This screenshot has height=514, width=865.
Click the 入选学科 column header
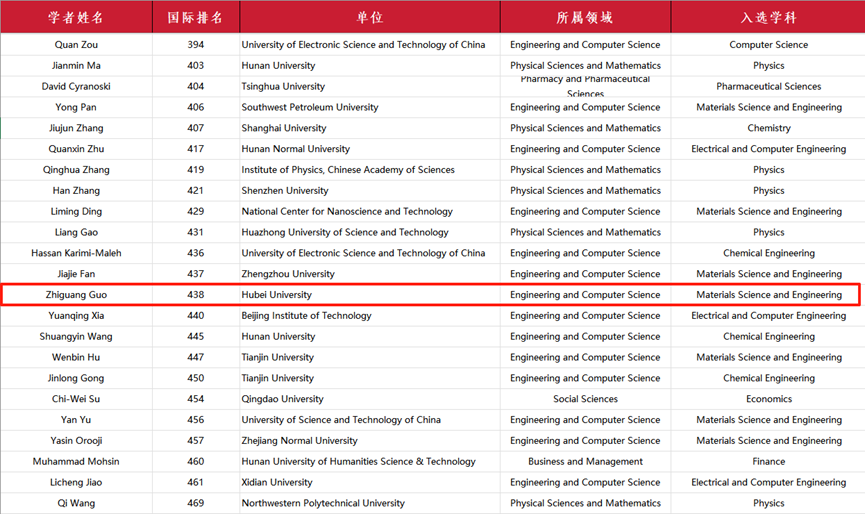point(768,17)
